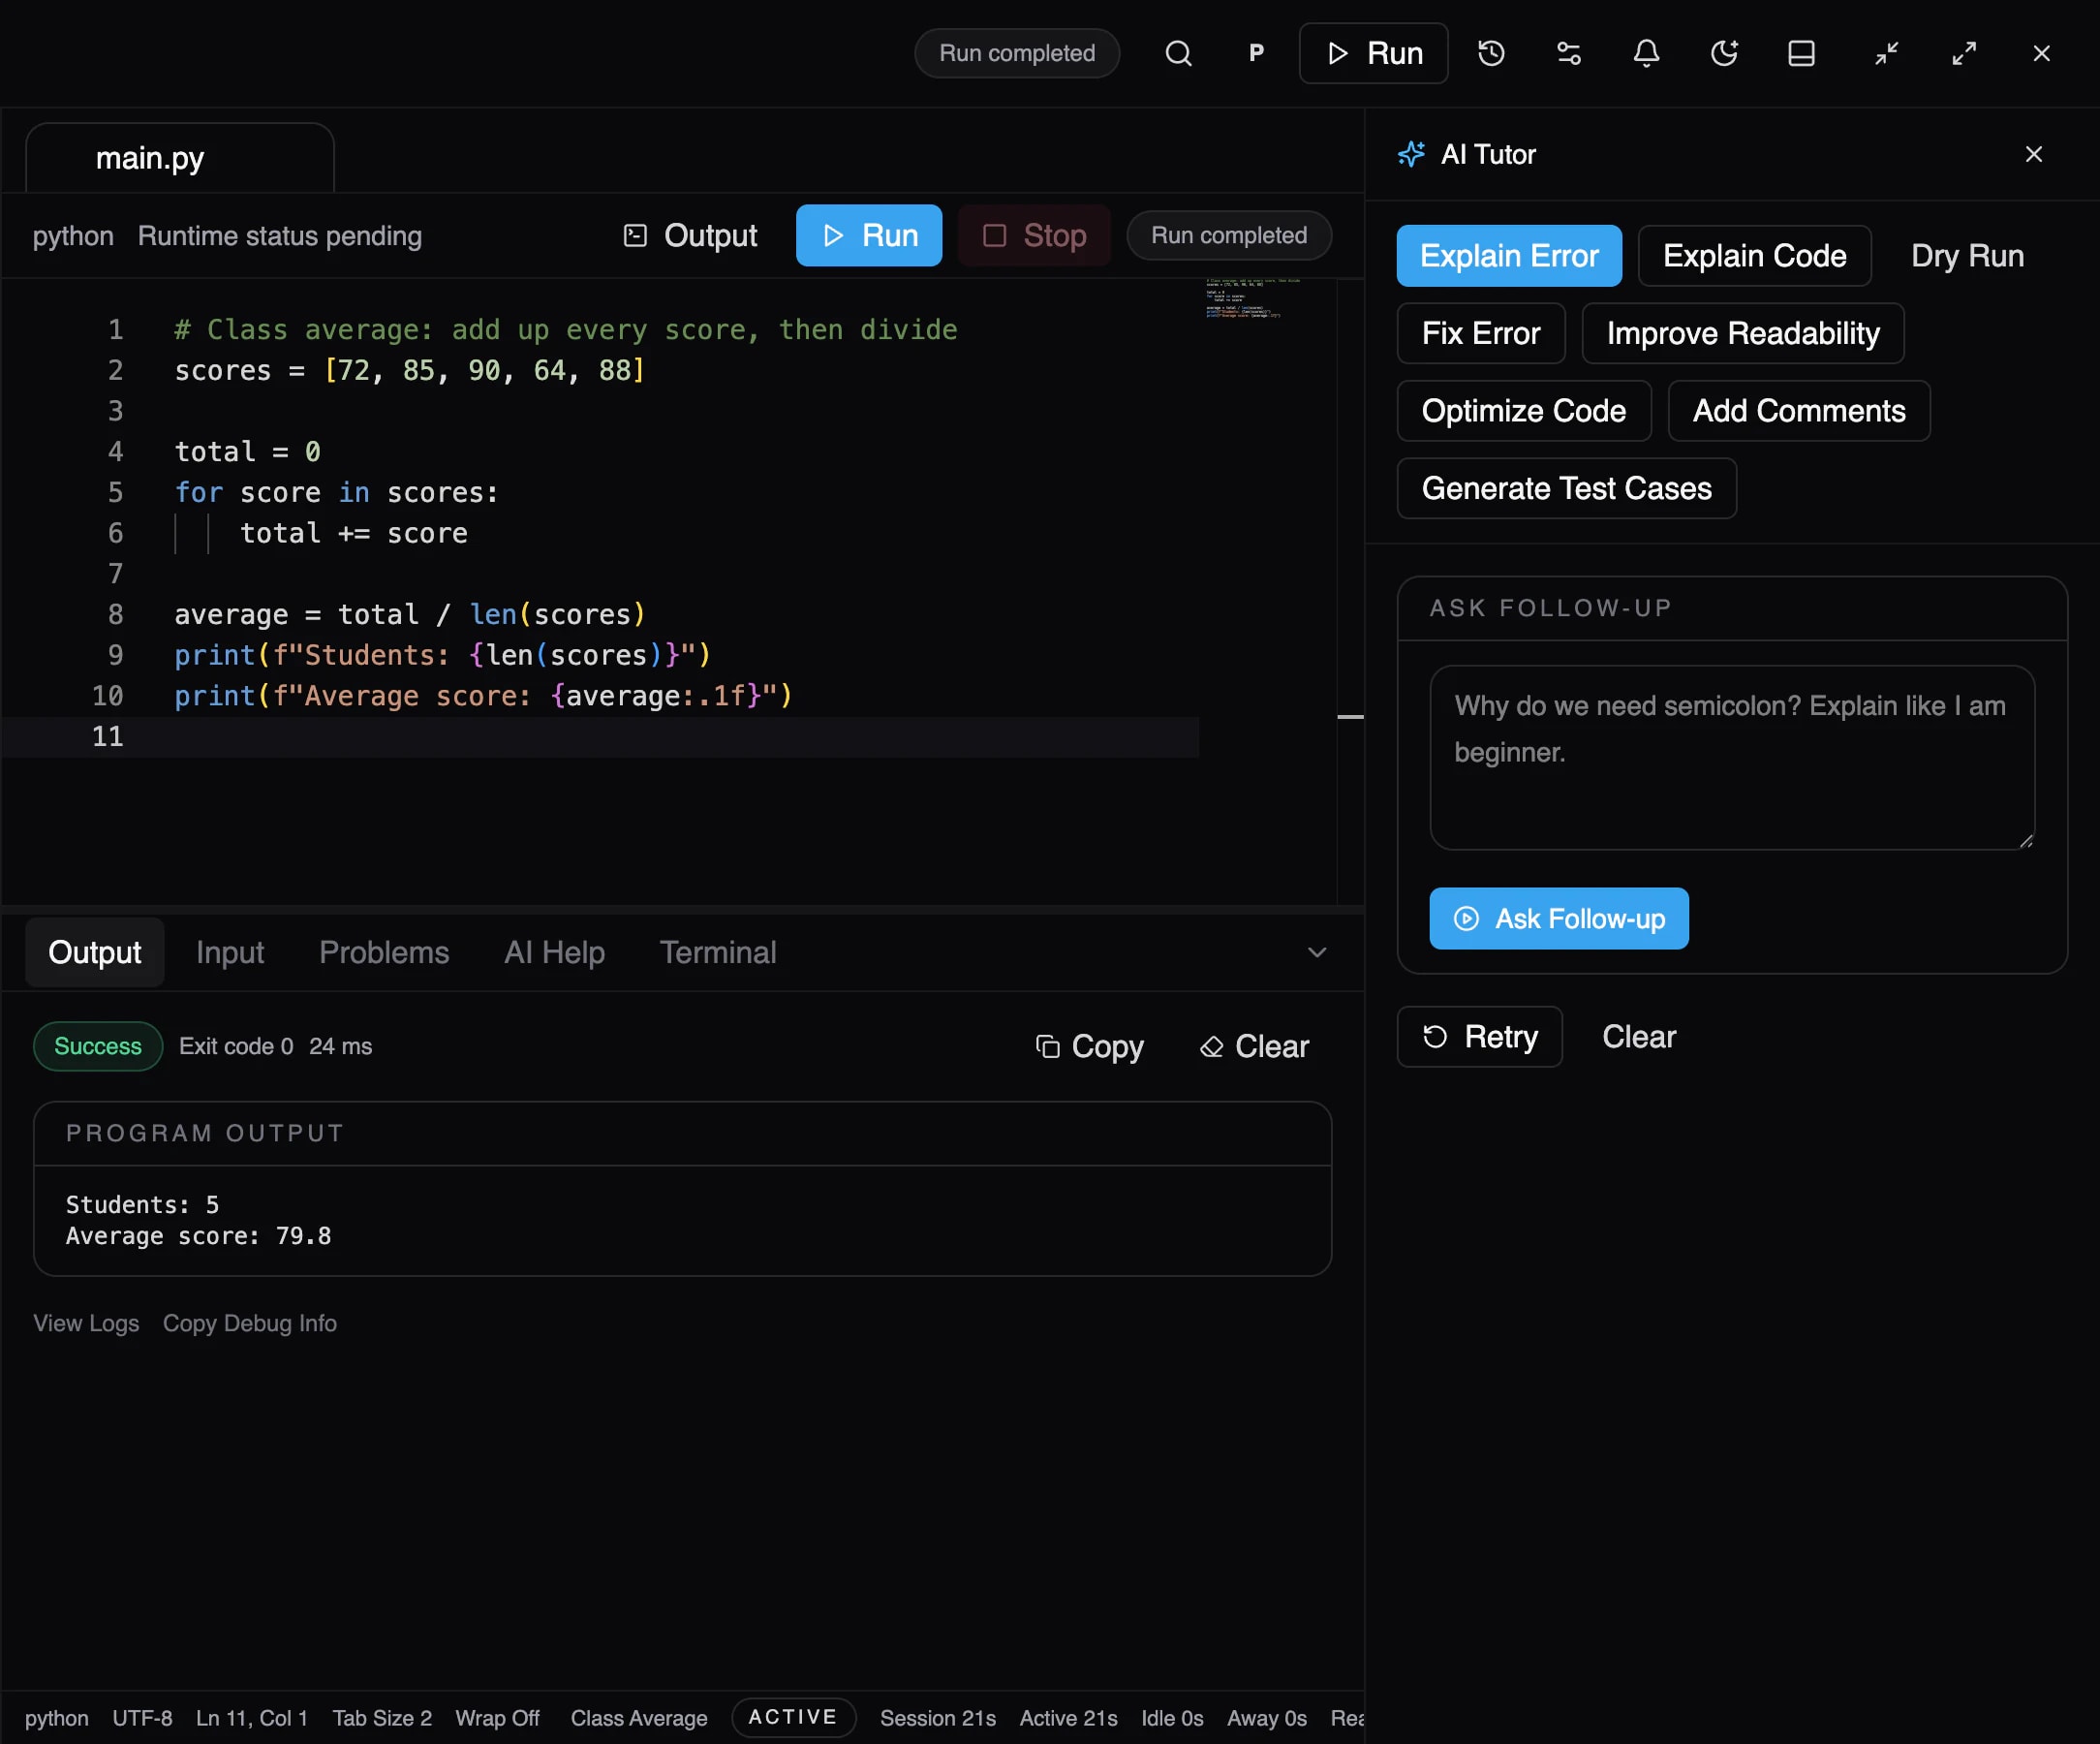The image size is (2100, 1744).
Task: Clear the program output with eraser button
Action: 1254,1046
